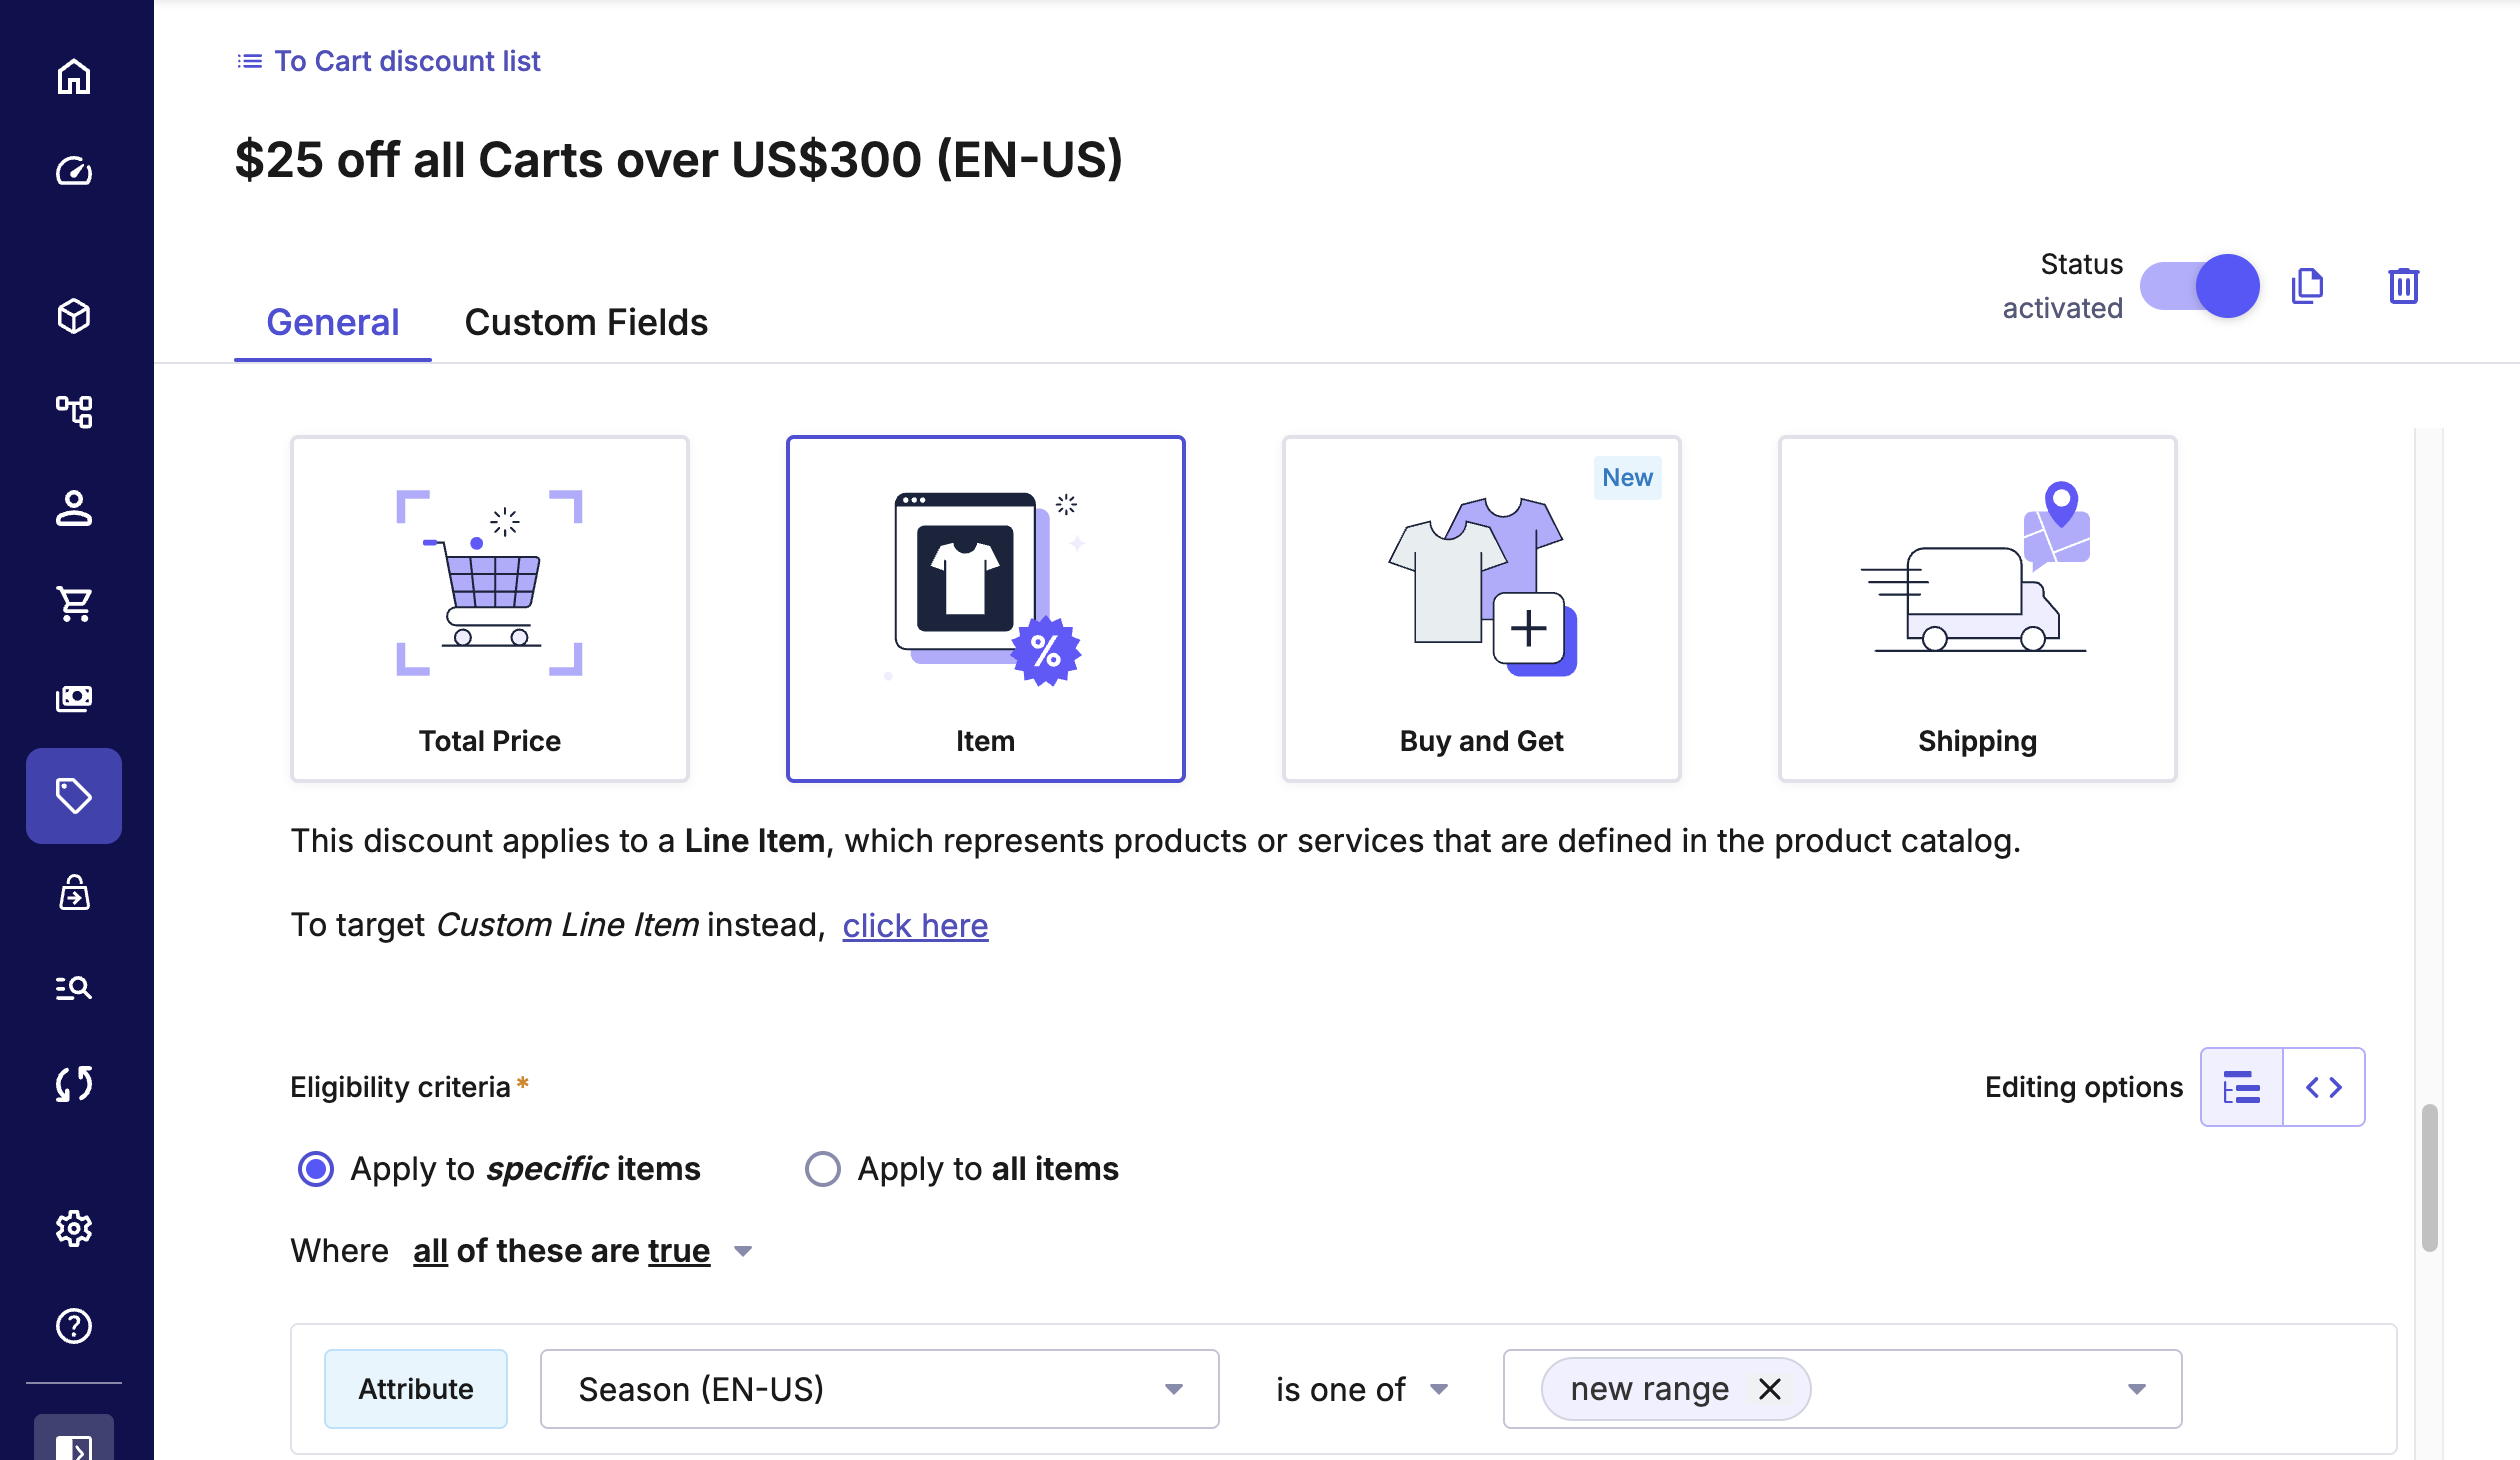Select Apply to all items radio
Viewport: 2520px width, 1460px height.
pyautogui.click(x=823, y=1169)
